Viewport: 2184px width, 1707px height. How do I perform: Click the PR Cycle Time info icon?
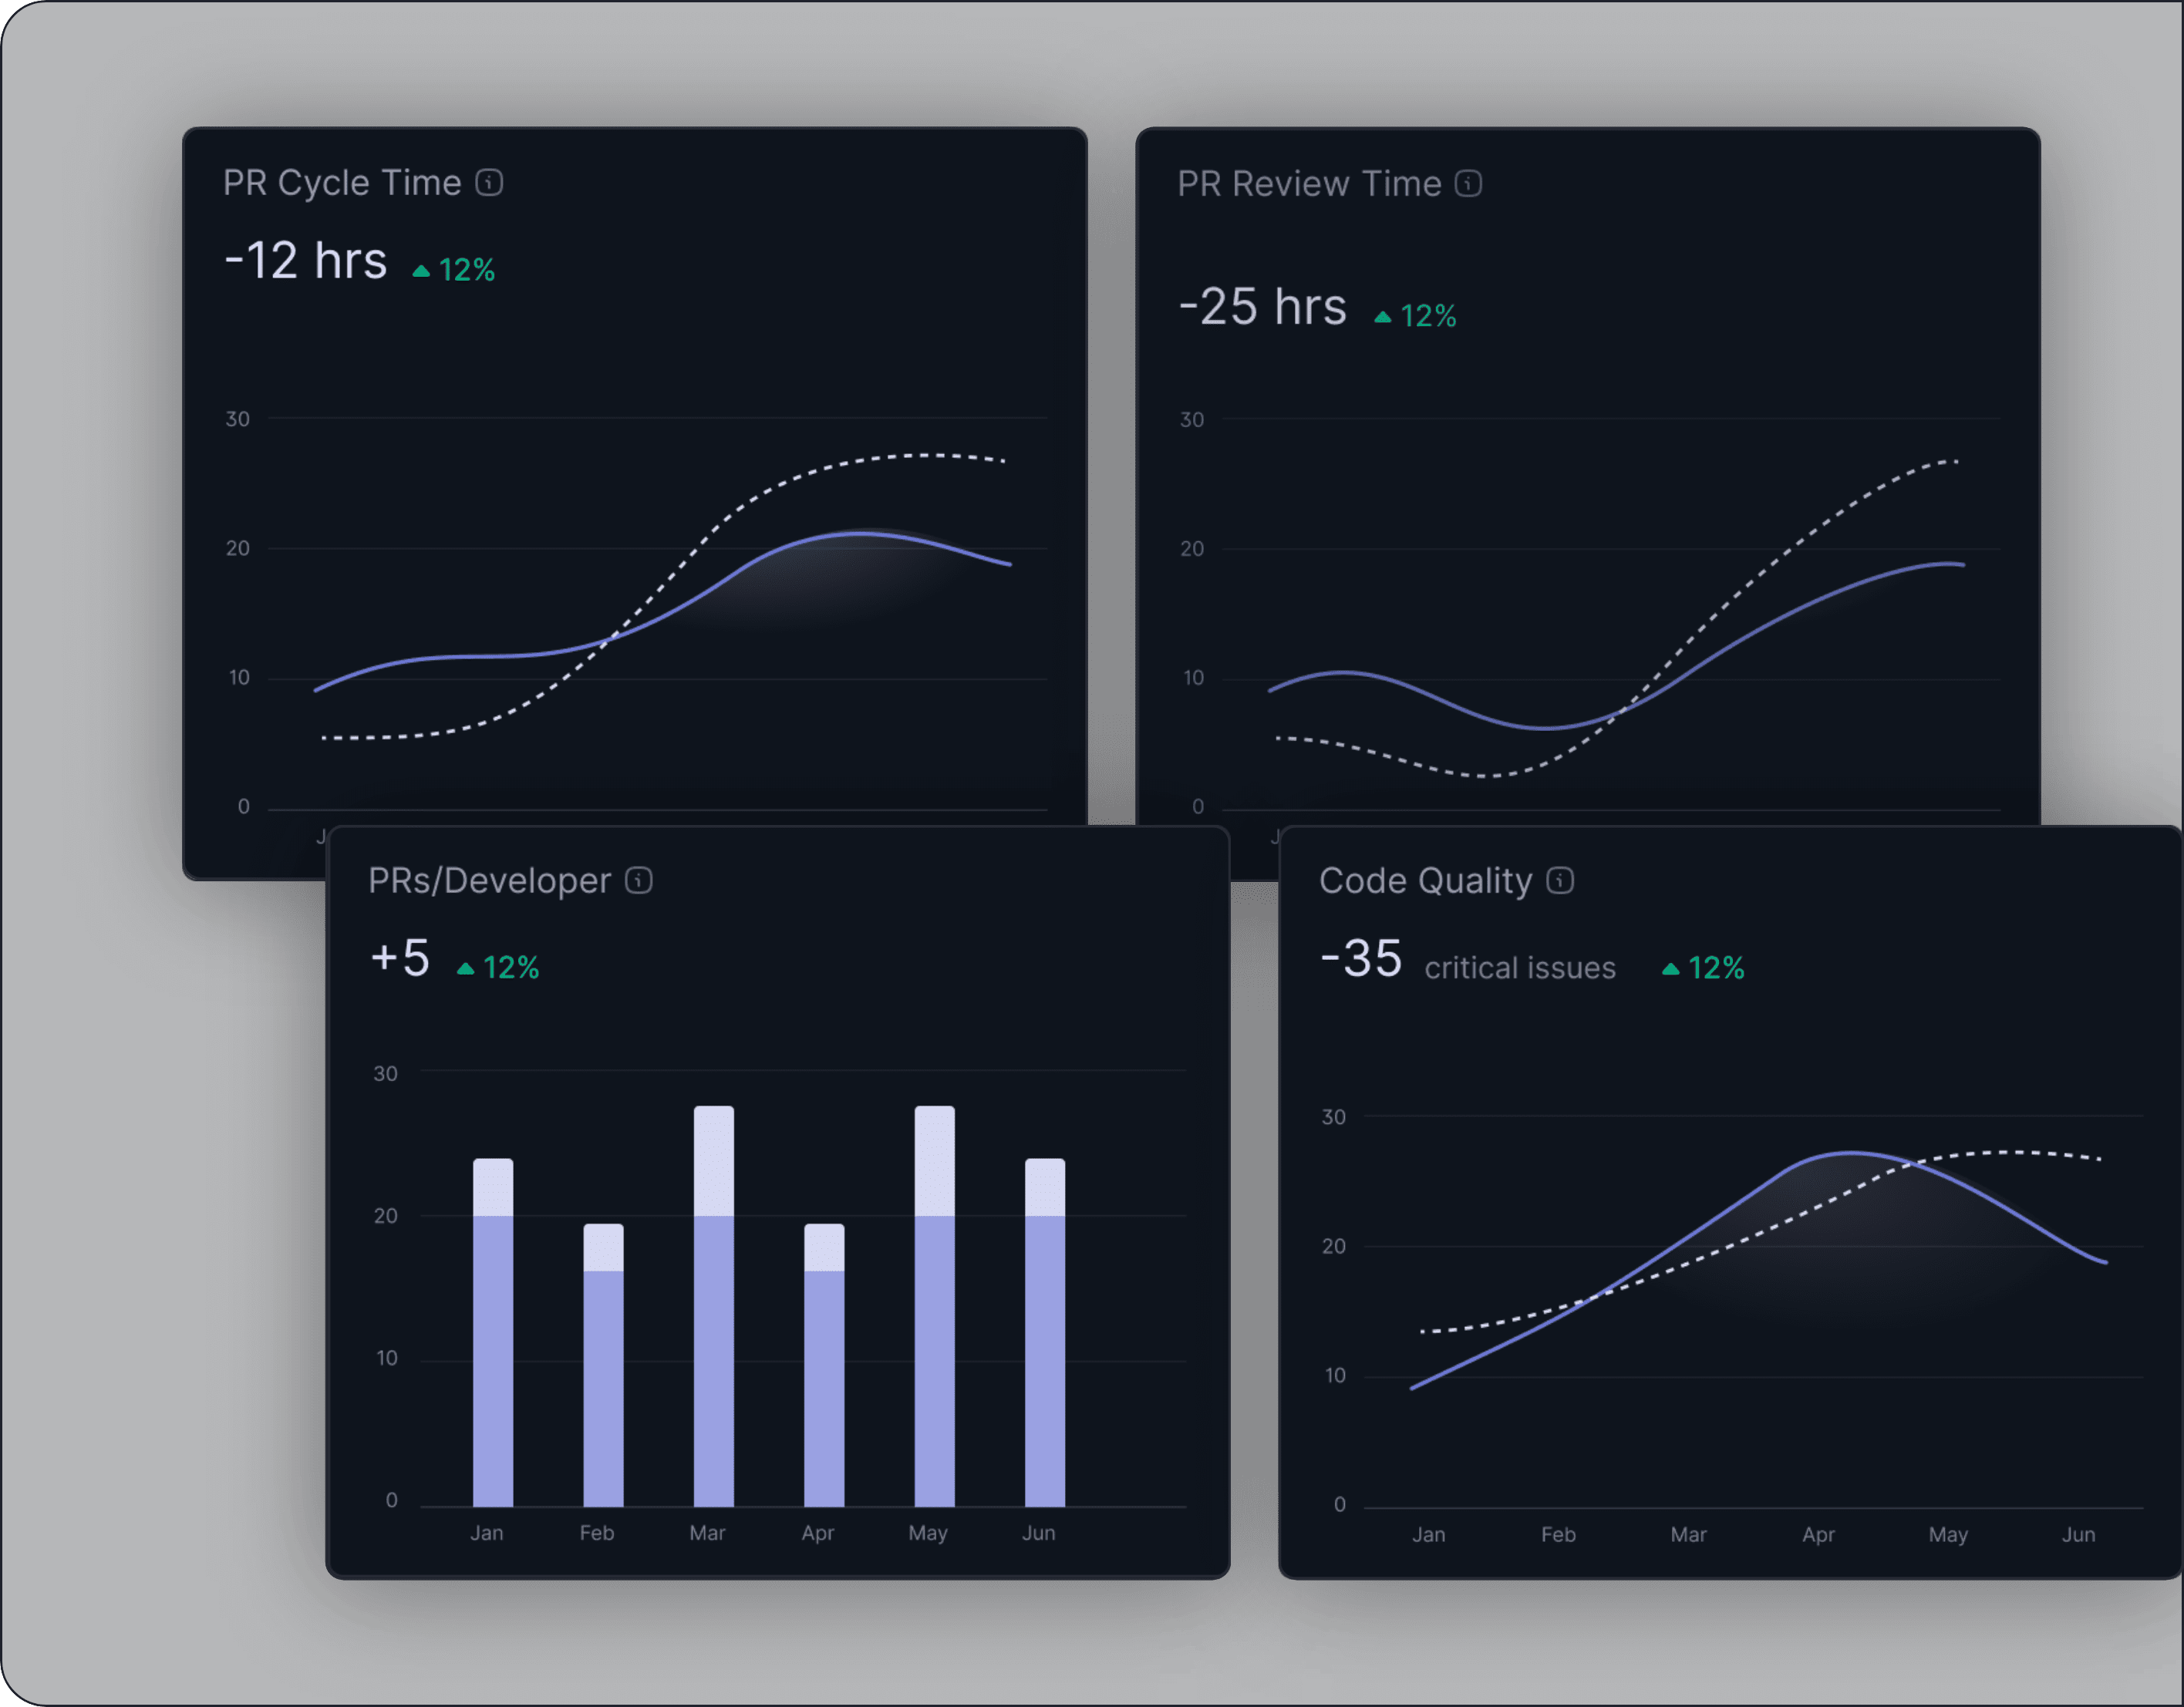(x=489, y=183)
